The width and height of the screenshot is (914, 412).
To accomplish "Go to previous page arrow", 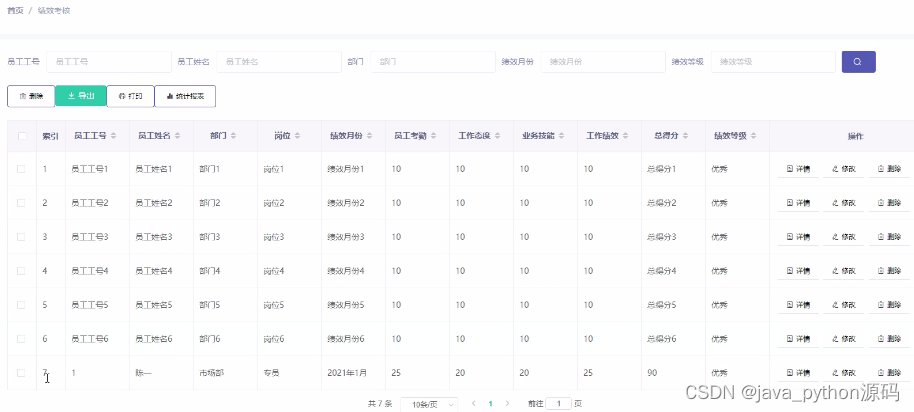I will (473, 403).
